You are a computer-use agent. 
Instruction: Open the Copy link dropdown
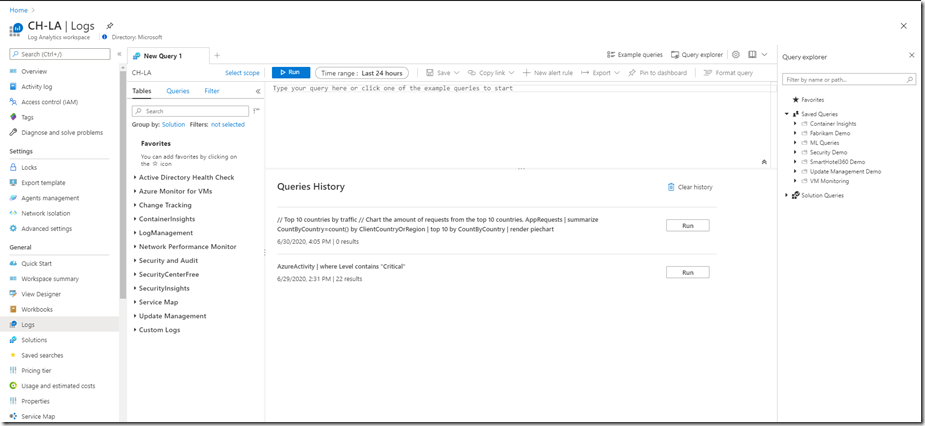click(x=491, y=73)
